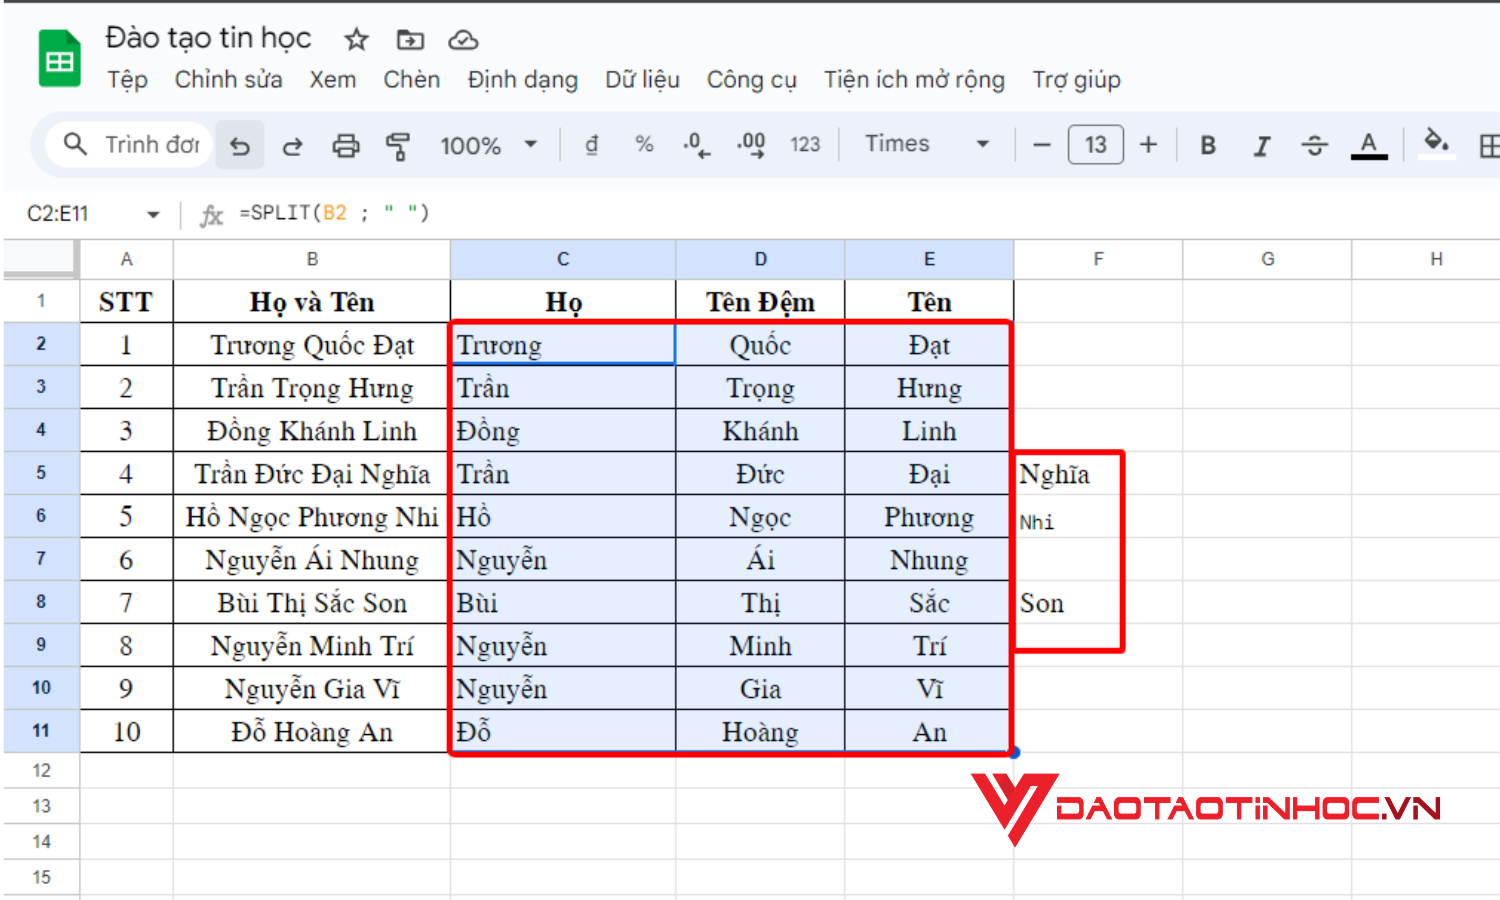Click the Tên Đệm header cell
The height and width of the screenshot is (900, 1500).
pyautogui.click(x=760, y=302)
